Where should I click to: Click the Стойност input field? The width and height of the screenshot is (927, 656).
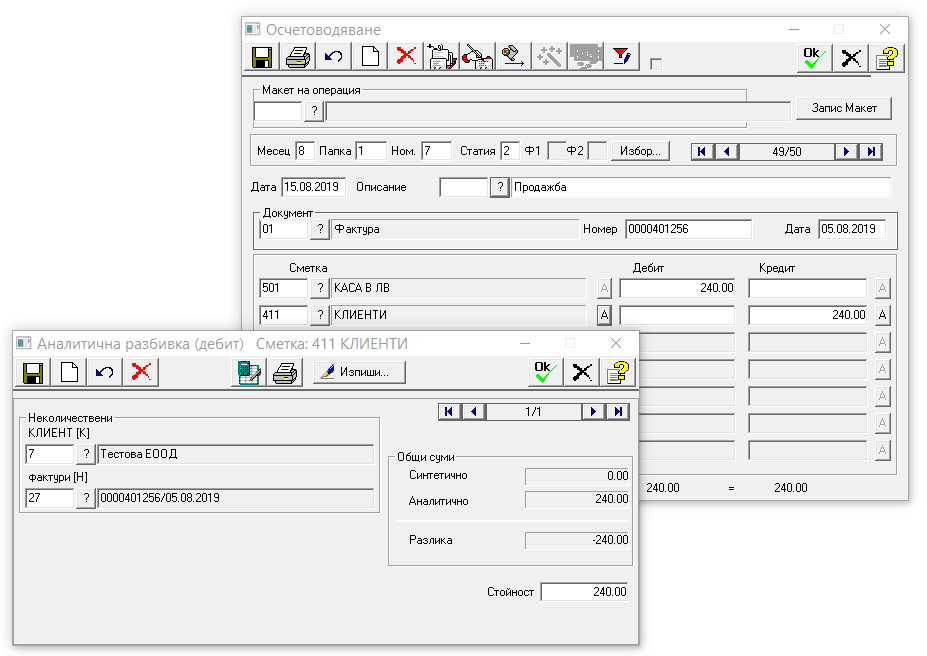click(x=584, y=592)
